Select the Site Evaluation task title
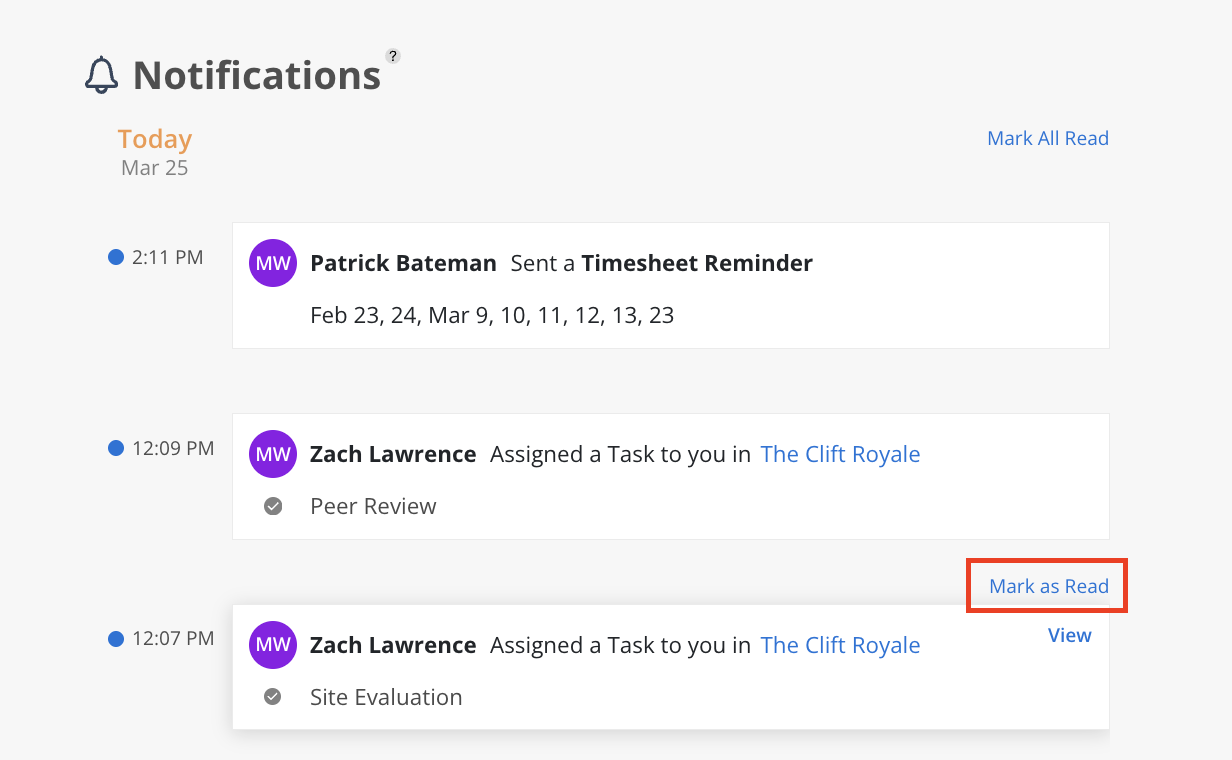The image size is (1232, 760). click(x=386, y=697)
